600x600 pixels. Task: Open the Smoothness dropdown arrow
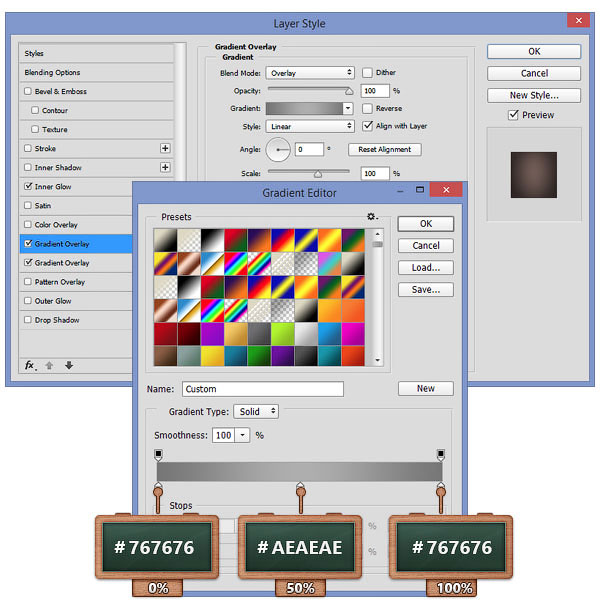point(242,435)
